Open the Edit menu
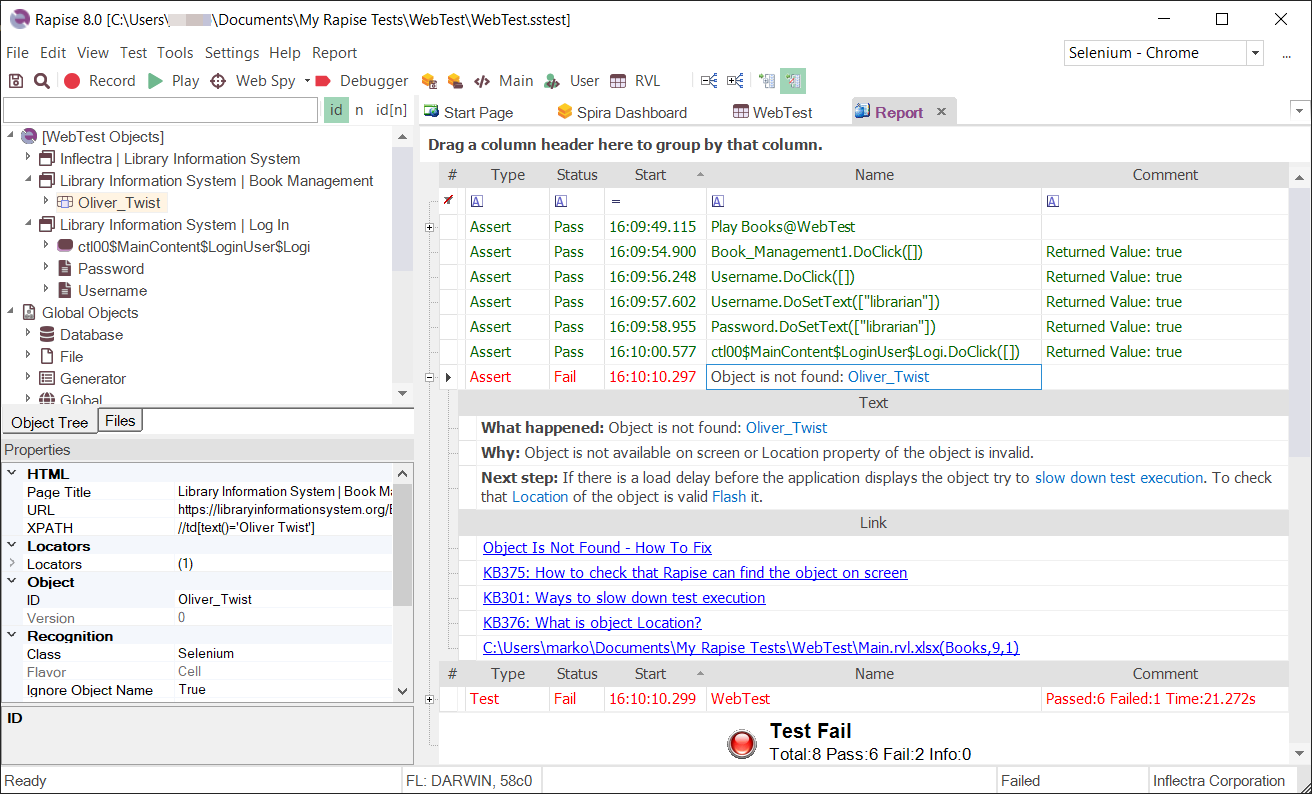Viewport: 1312px width, 794px height. click(53, 53)
